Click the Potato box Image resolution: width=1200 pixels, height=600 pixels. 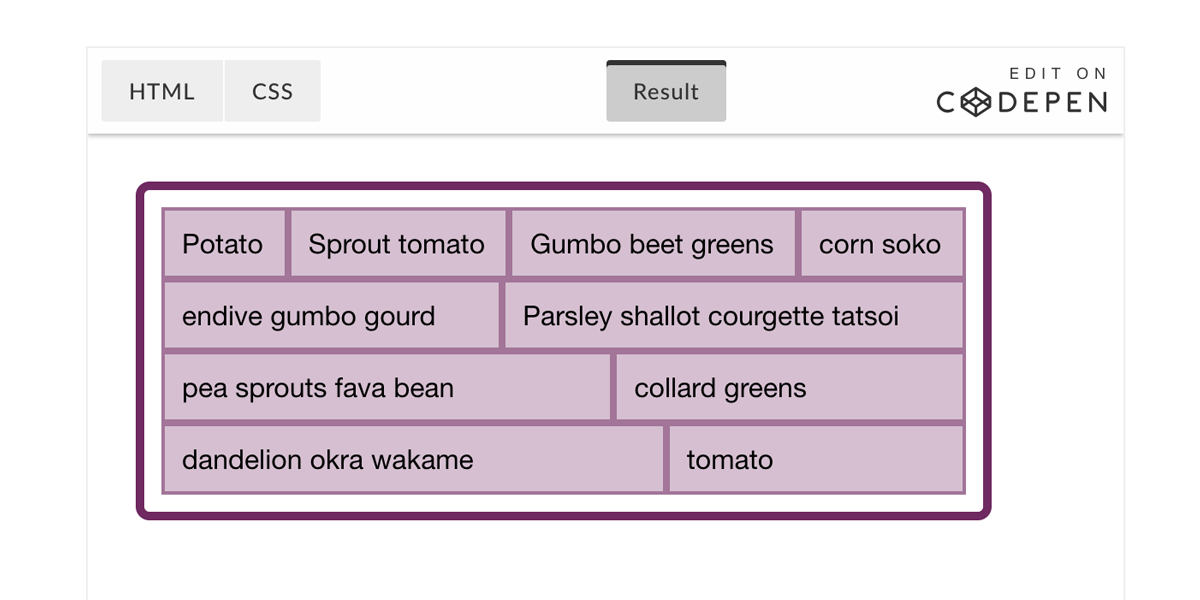click(x=224, y=243)
